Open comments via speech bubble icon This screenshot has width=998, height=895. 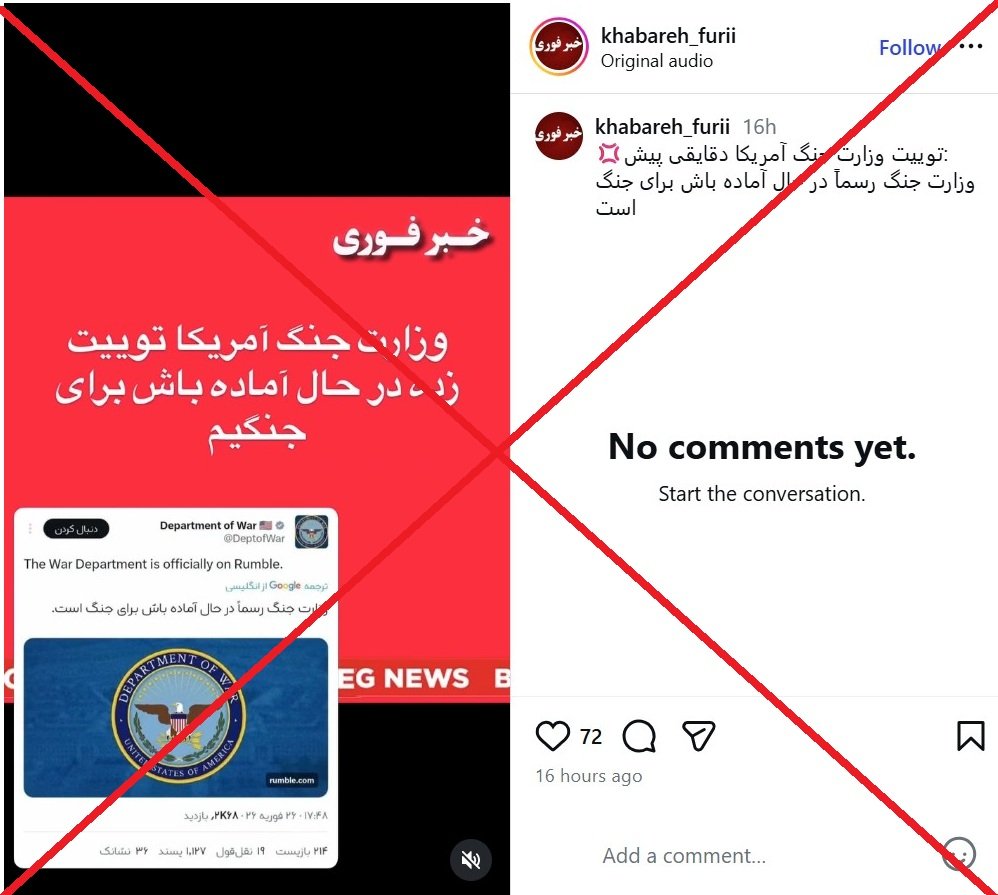639,736
